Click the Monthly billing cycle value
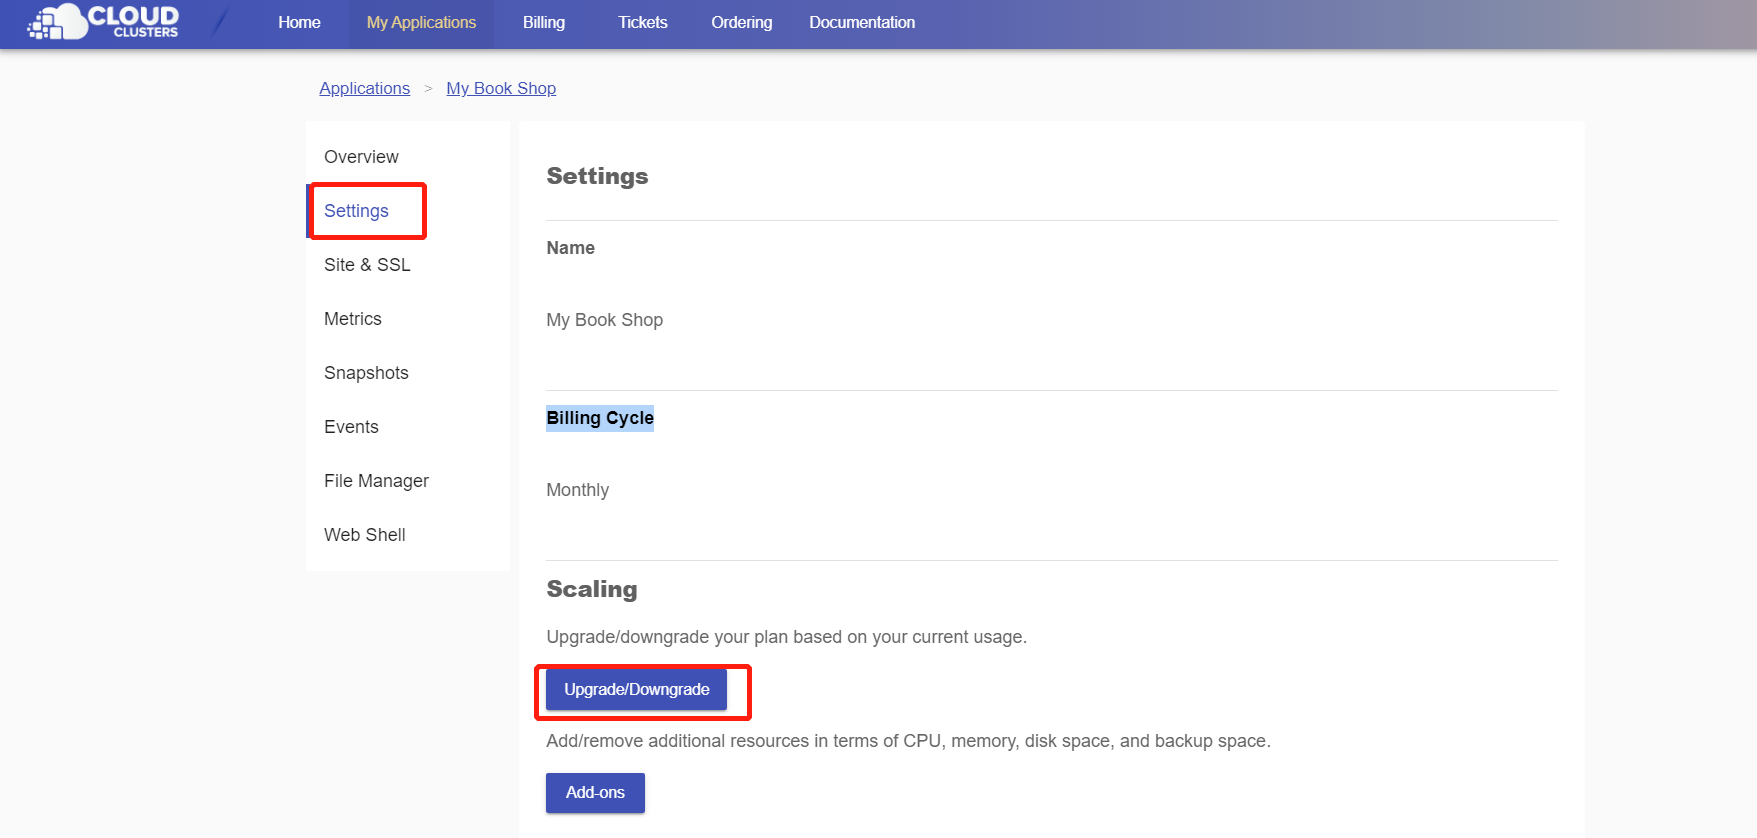 578,490
